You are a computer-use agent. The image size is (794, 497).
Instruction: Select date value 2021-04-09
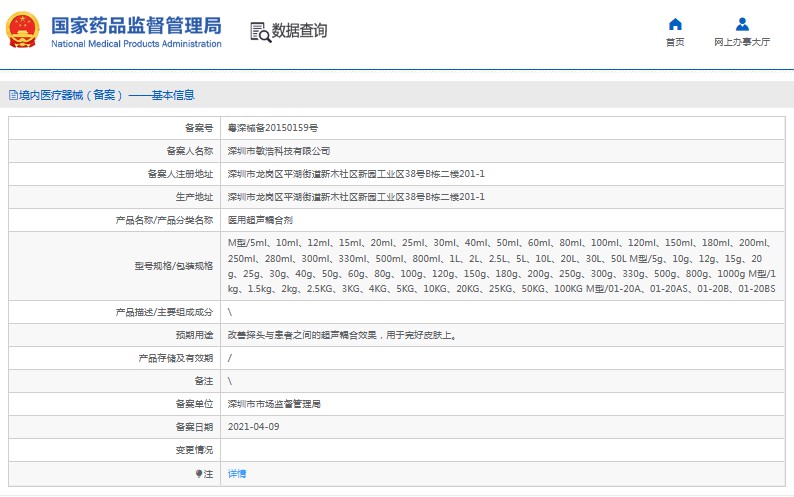[254, 427]
